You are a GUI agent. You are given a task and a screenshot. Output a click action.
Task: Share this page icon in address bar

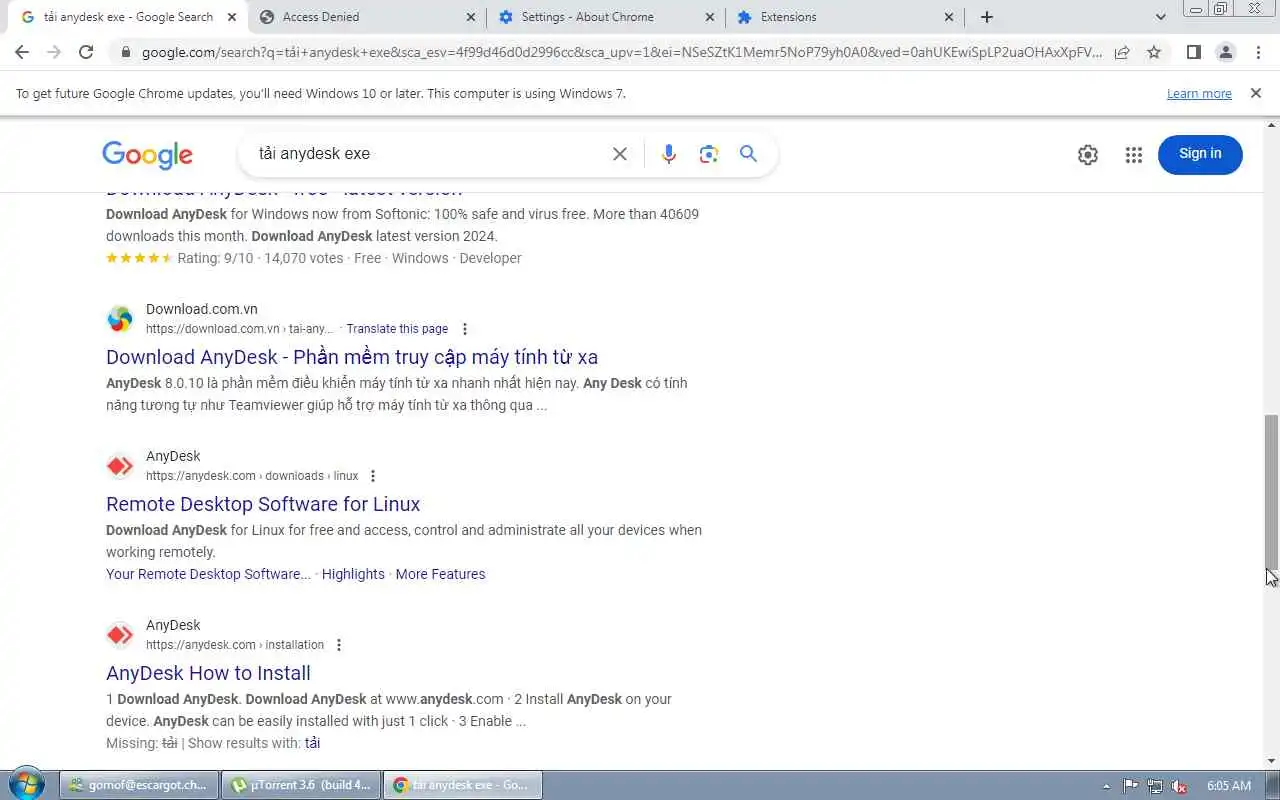pos(1122,52)
